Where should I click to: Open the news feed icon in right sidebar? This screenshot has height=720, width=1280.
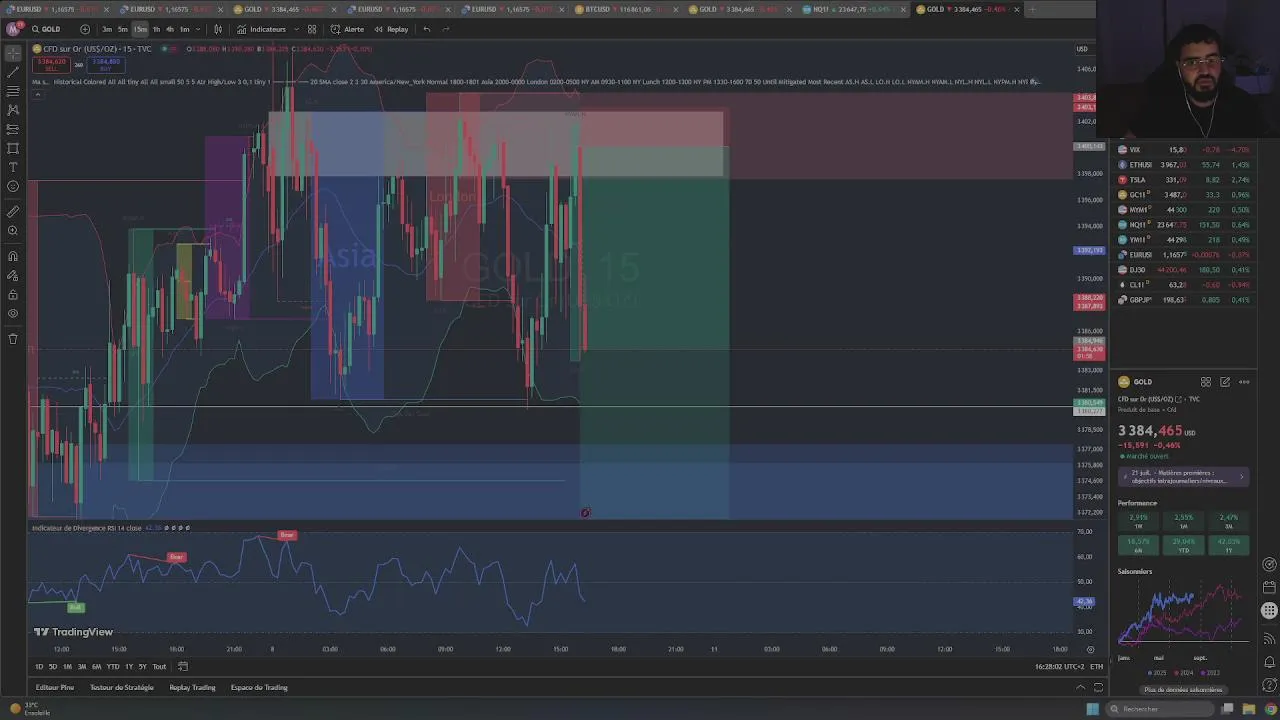click(1270, 638)
